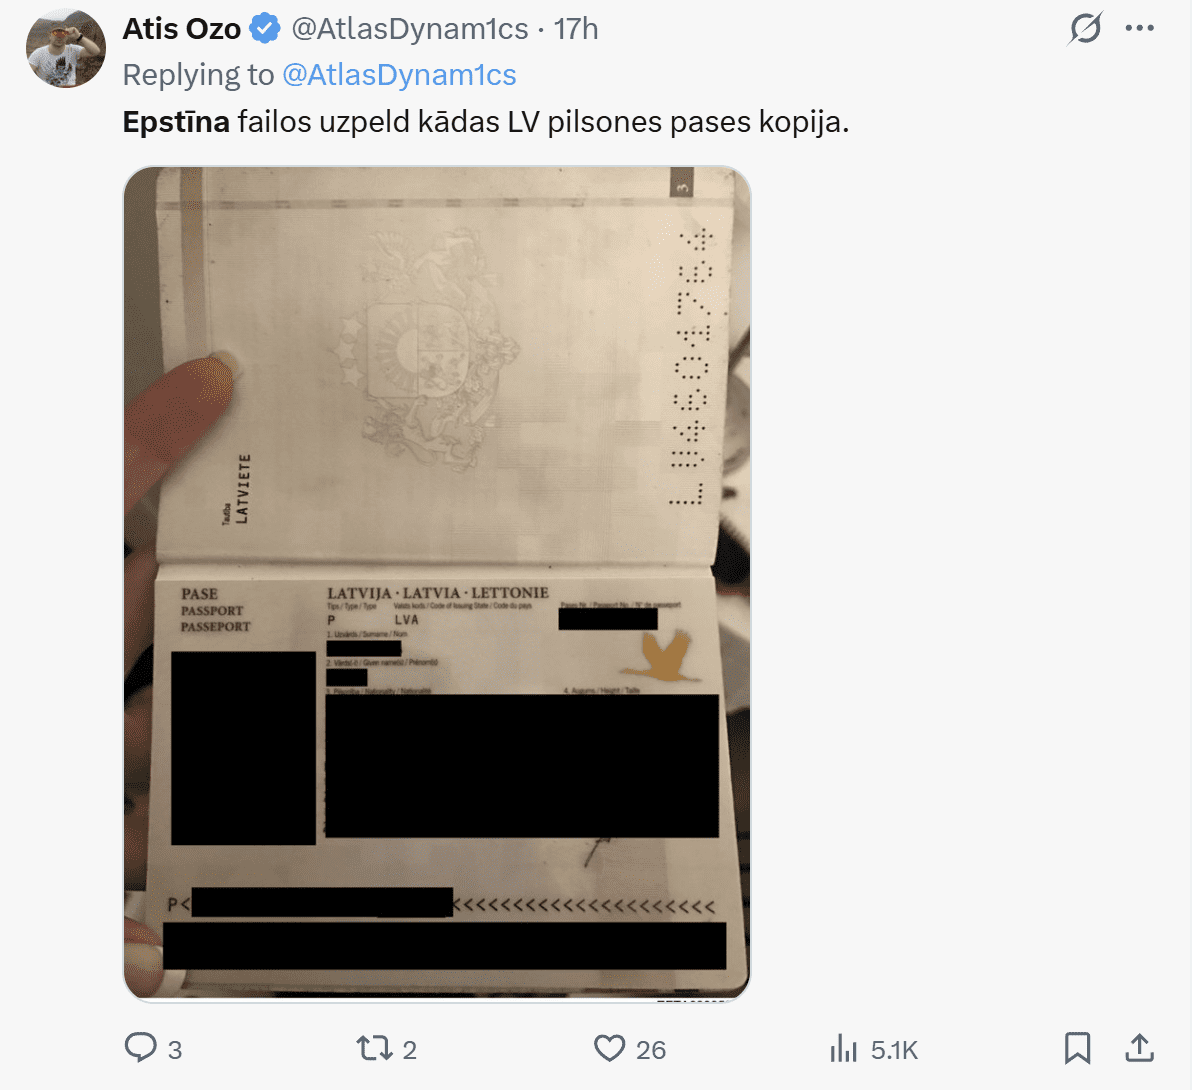Bookmark this post
1204x1090 pixels.
[x=1077, y=1048]
